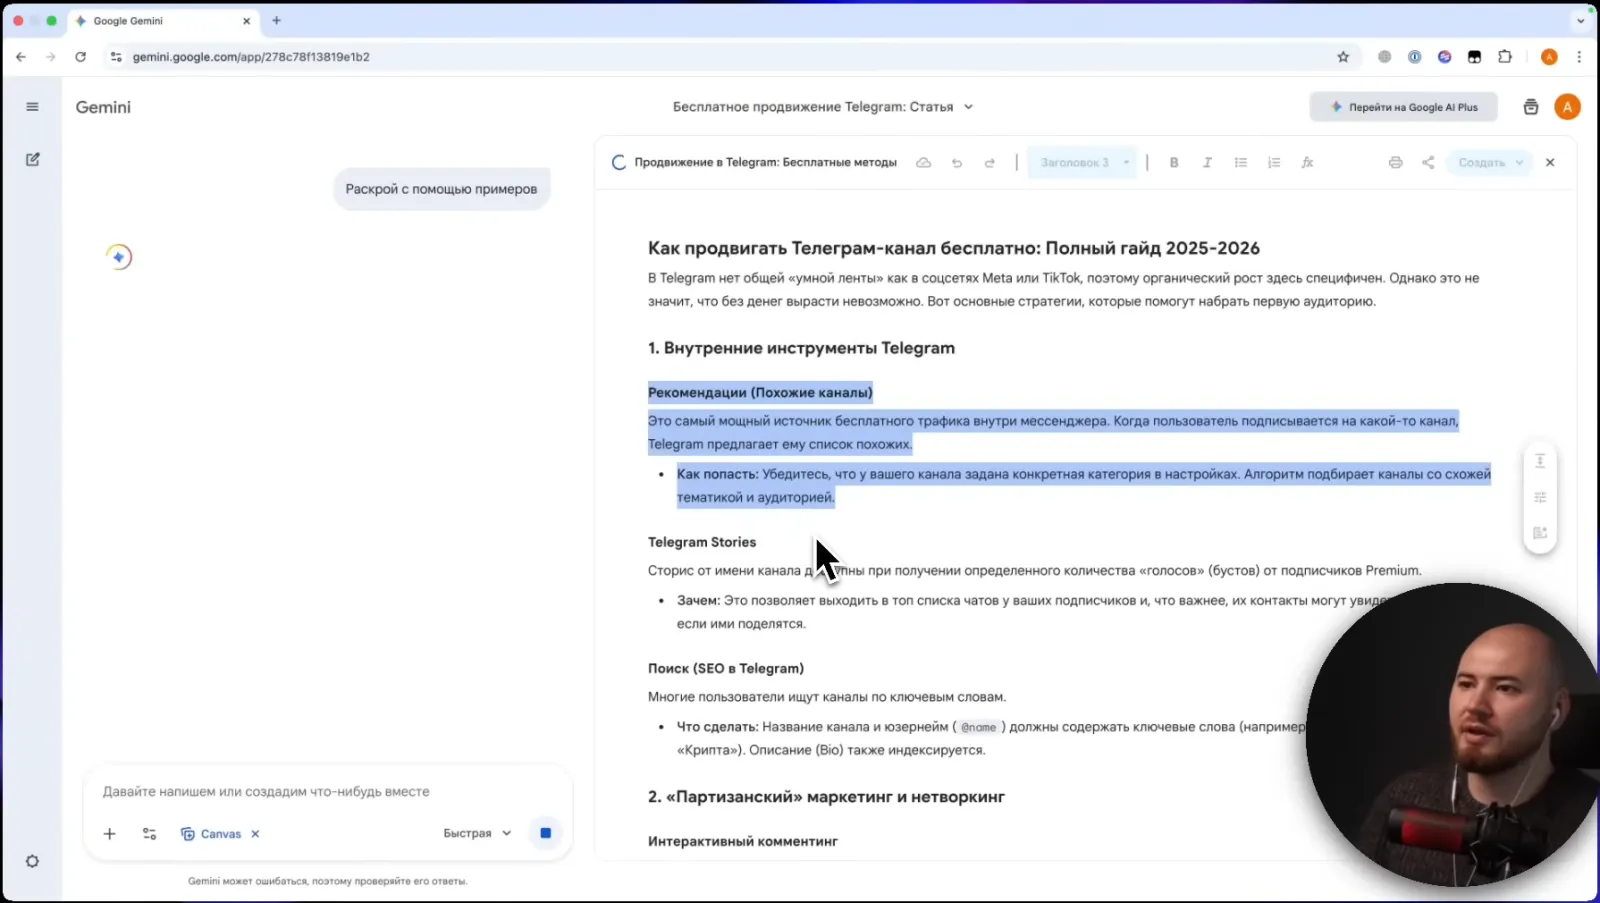Click the change length side tool

coord(1540,461)
